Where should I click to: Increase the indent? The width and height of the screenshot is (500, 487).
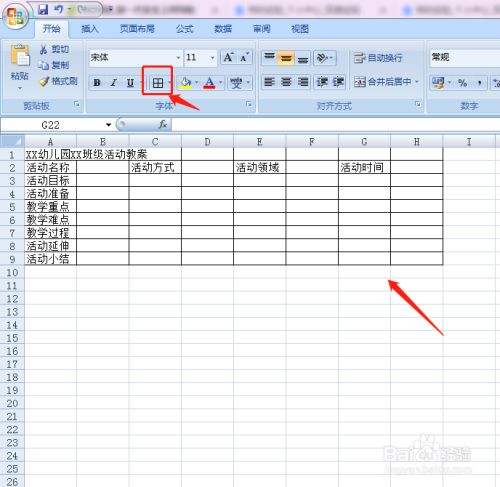tap(338, 82)
